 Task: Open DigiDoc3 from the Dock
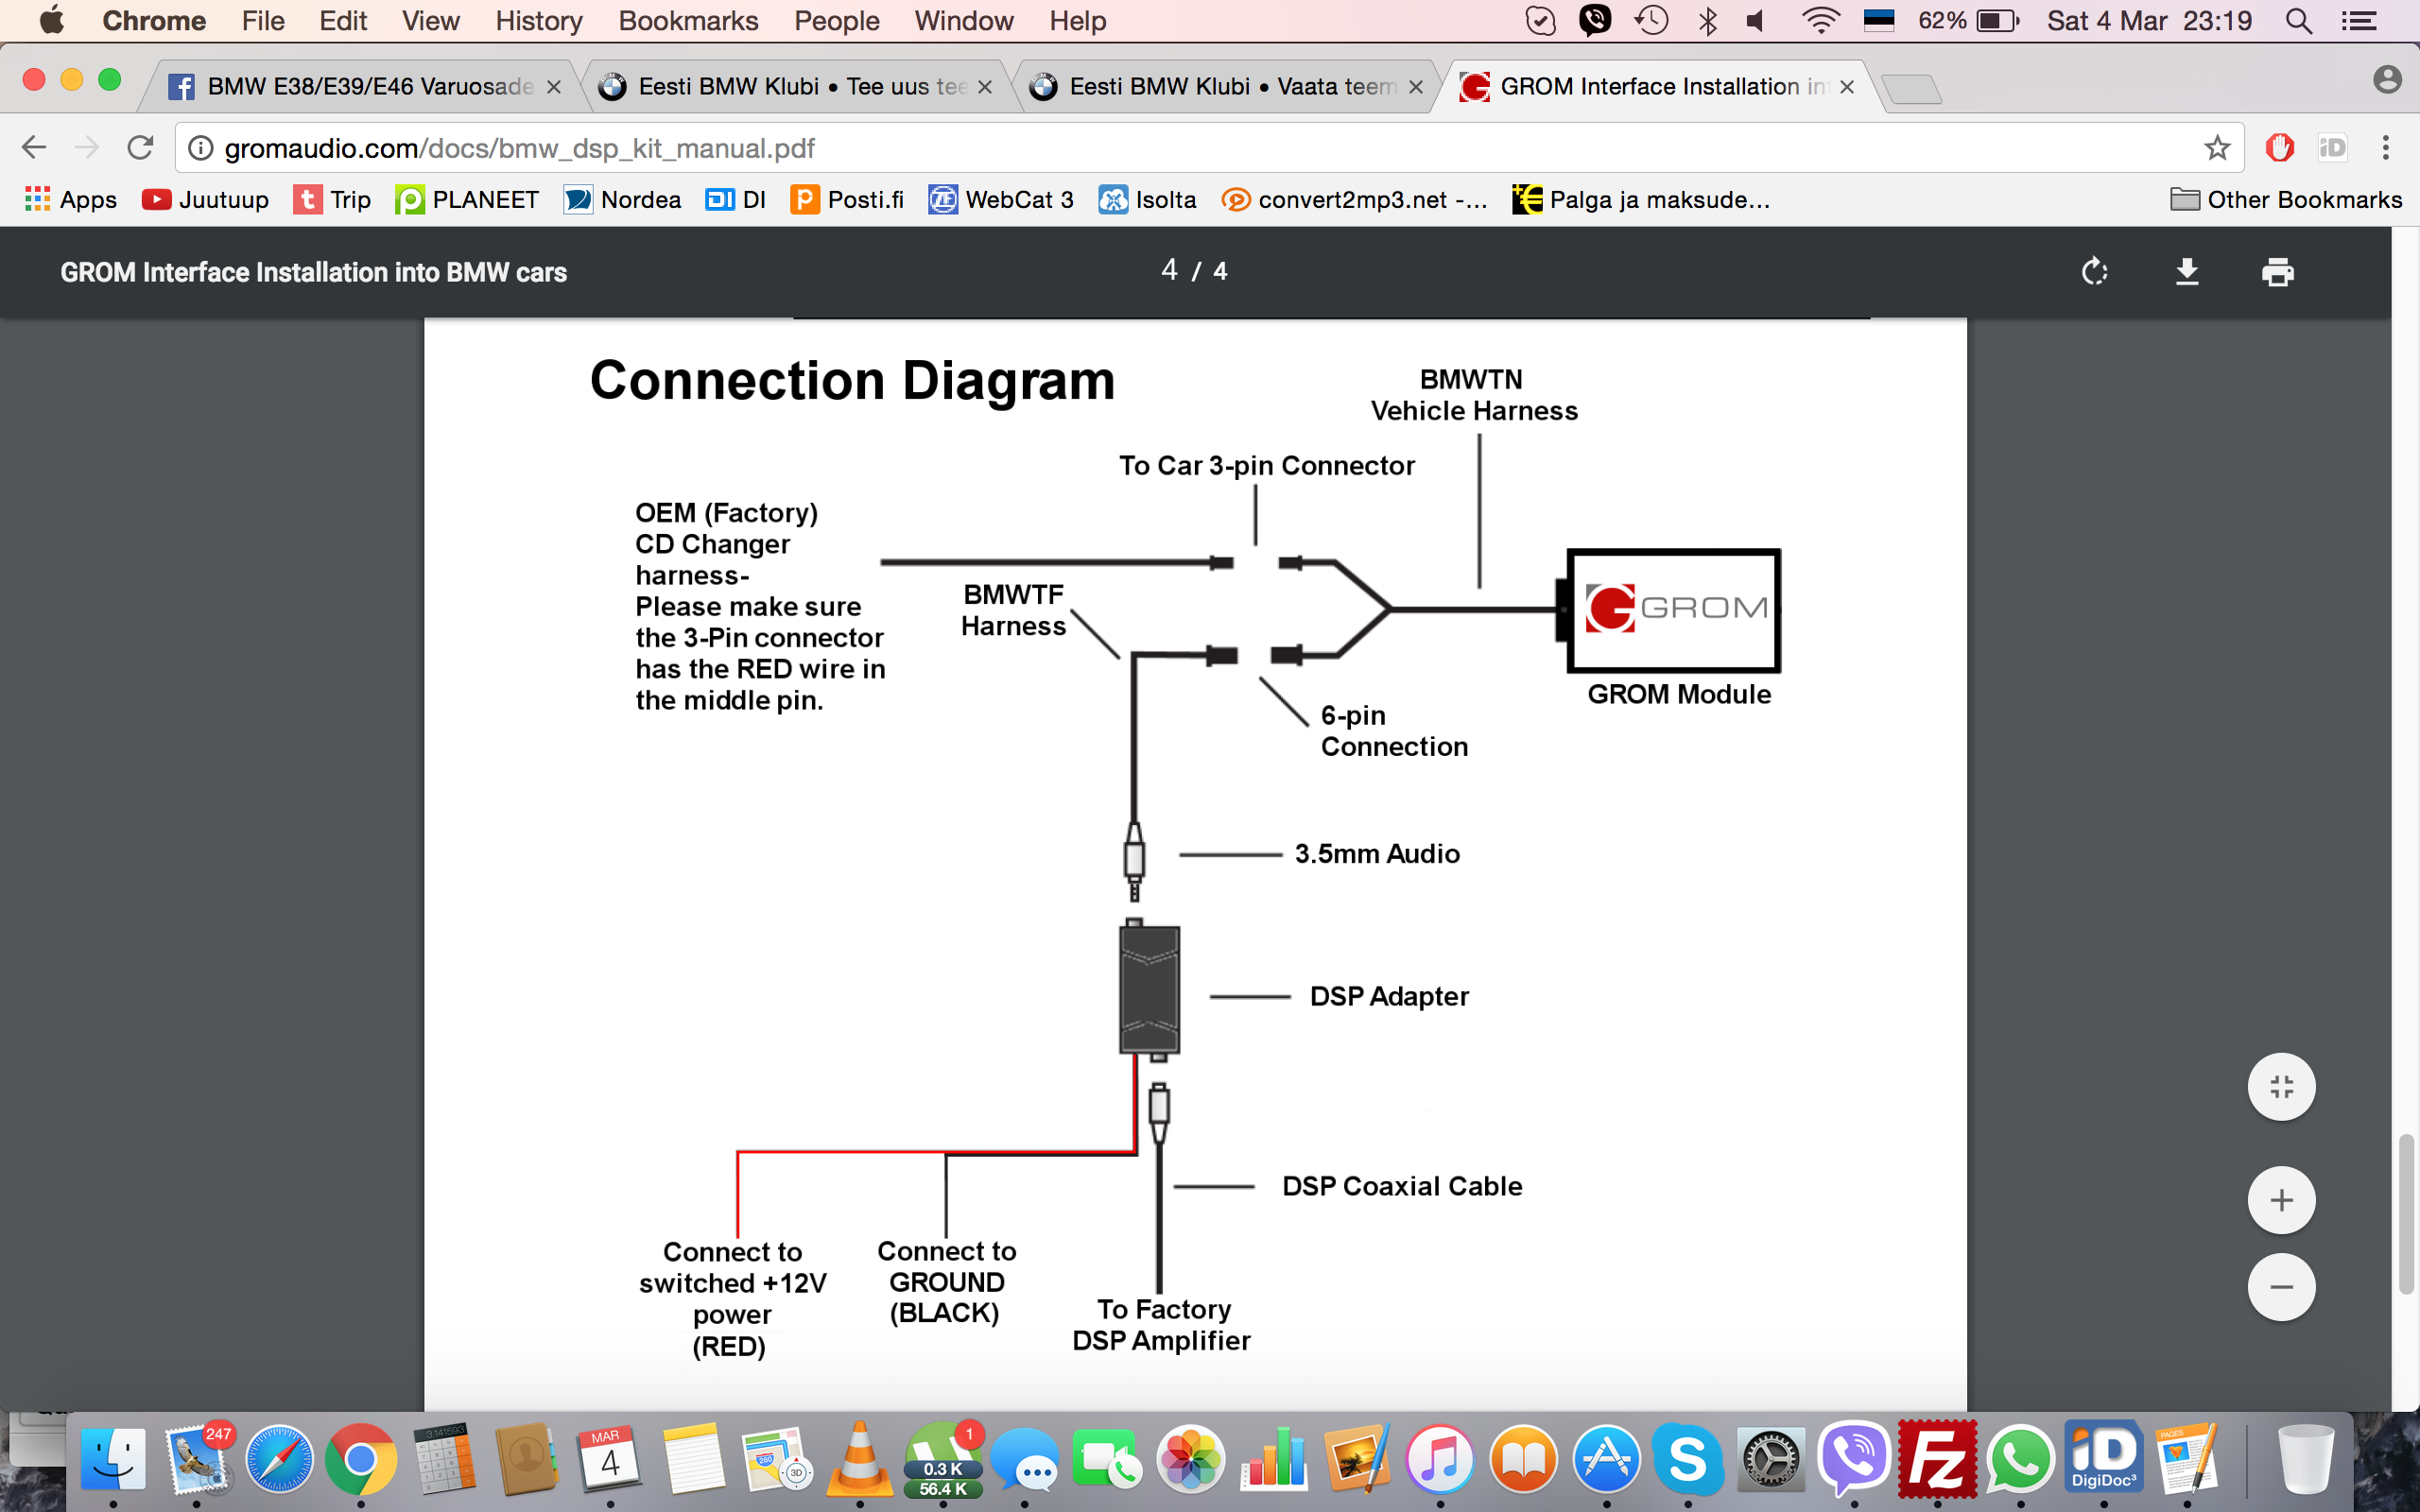coord(2103,1458)
